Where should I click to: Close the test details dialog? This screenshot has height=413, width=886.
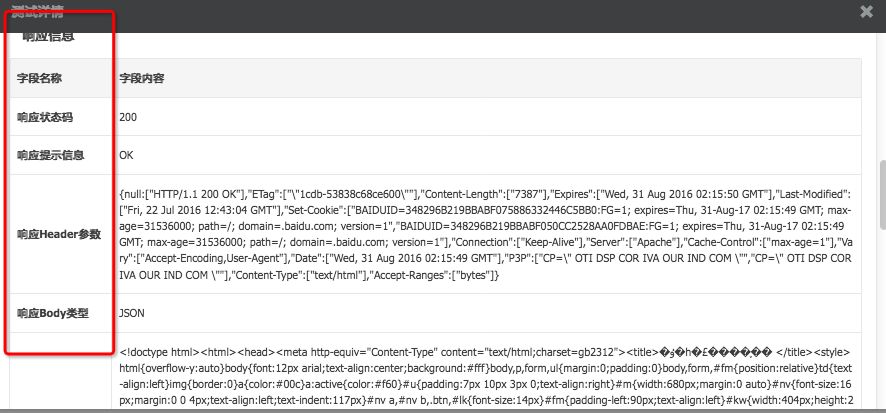pos(866,11)
